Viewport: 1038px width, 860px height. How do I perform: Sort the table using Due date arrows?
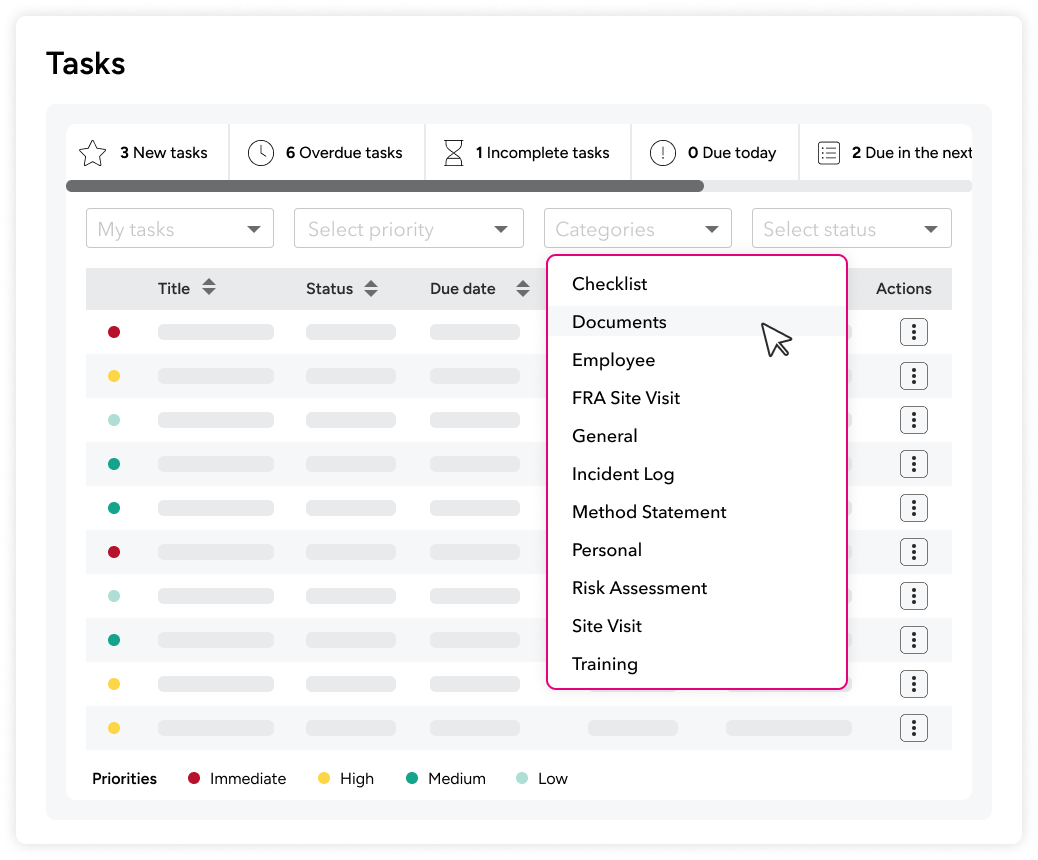(x=523, y=288)
